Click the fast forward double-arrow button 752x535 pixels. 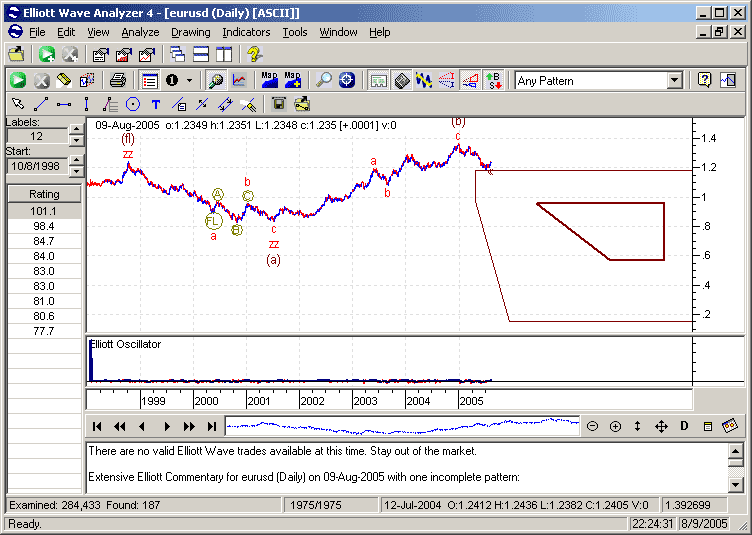coord(189,426)
